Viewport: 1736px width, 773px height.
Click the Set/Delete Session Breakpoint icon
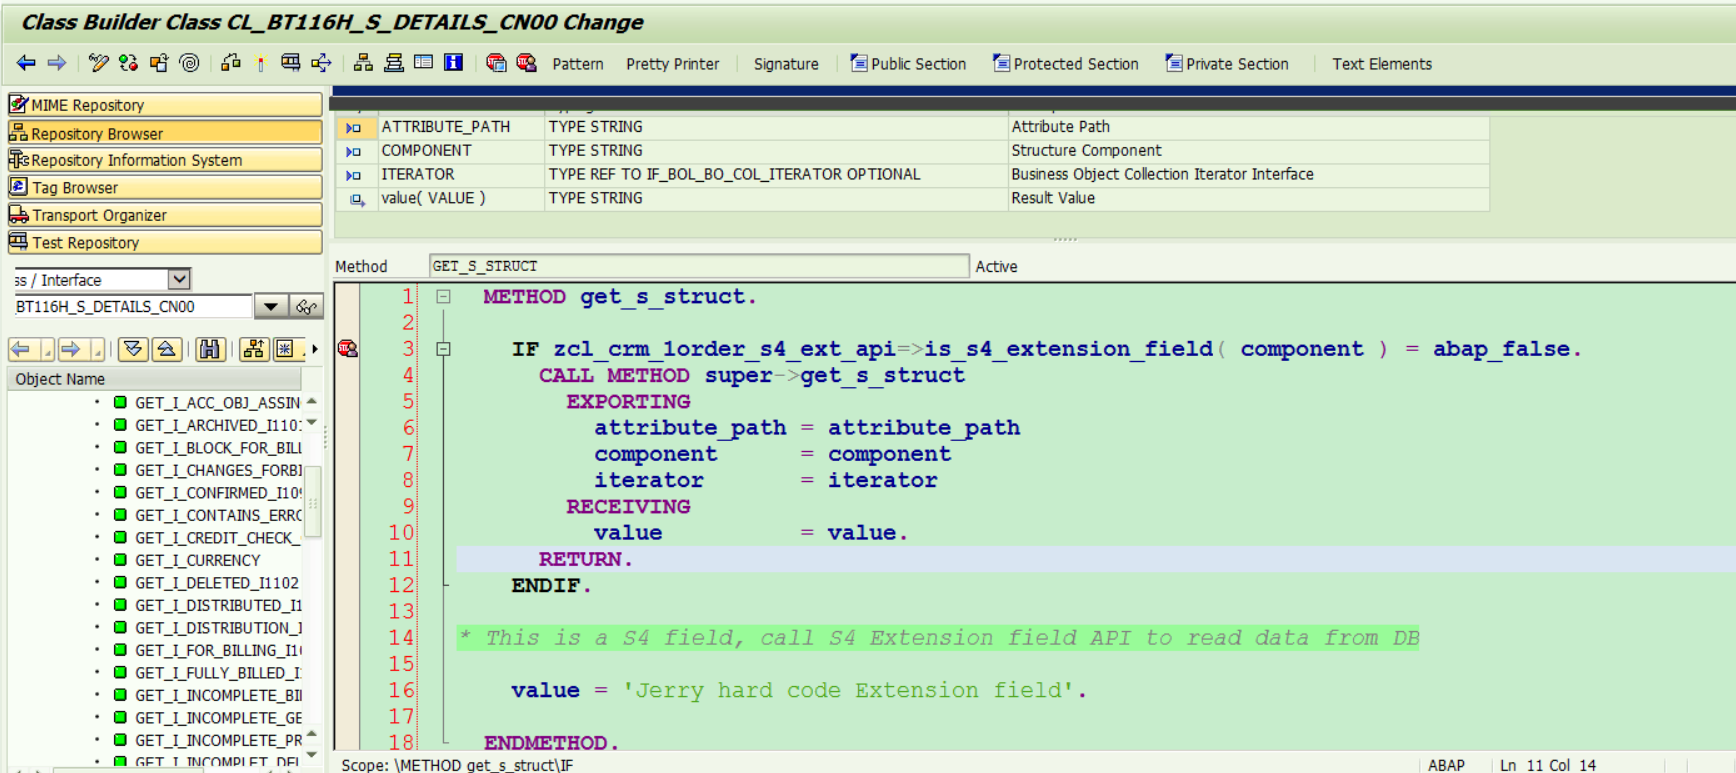496,63
